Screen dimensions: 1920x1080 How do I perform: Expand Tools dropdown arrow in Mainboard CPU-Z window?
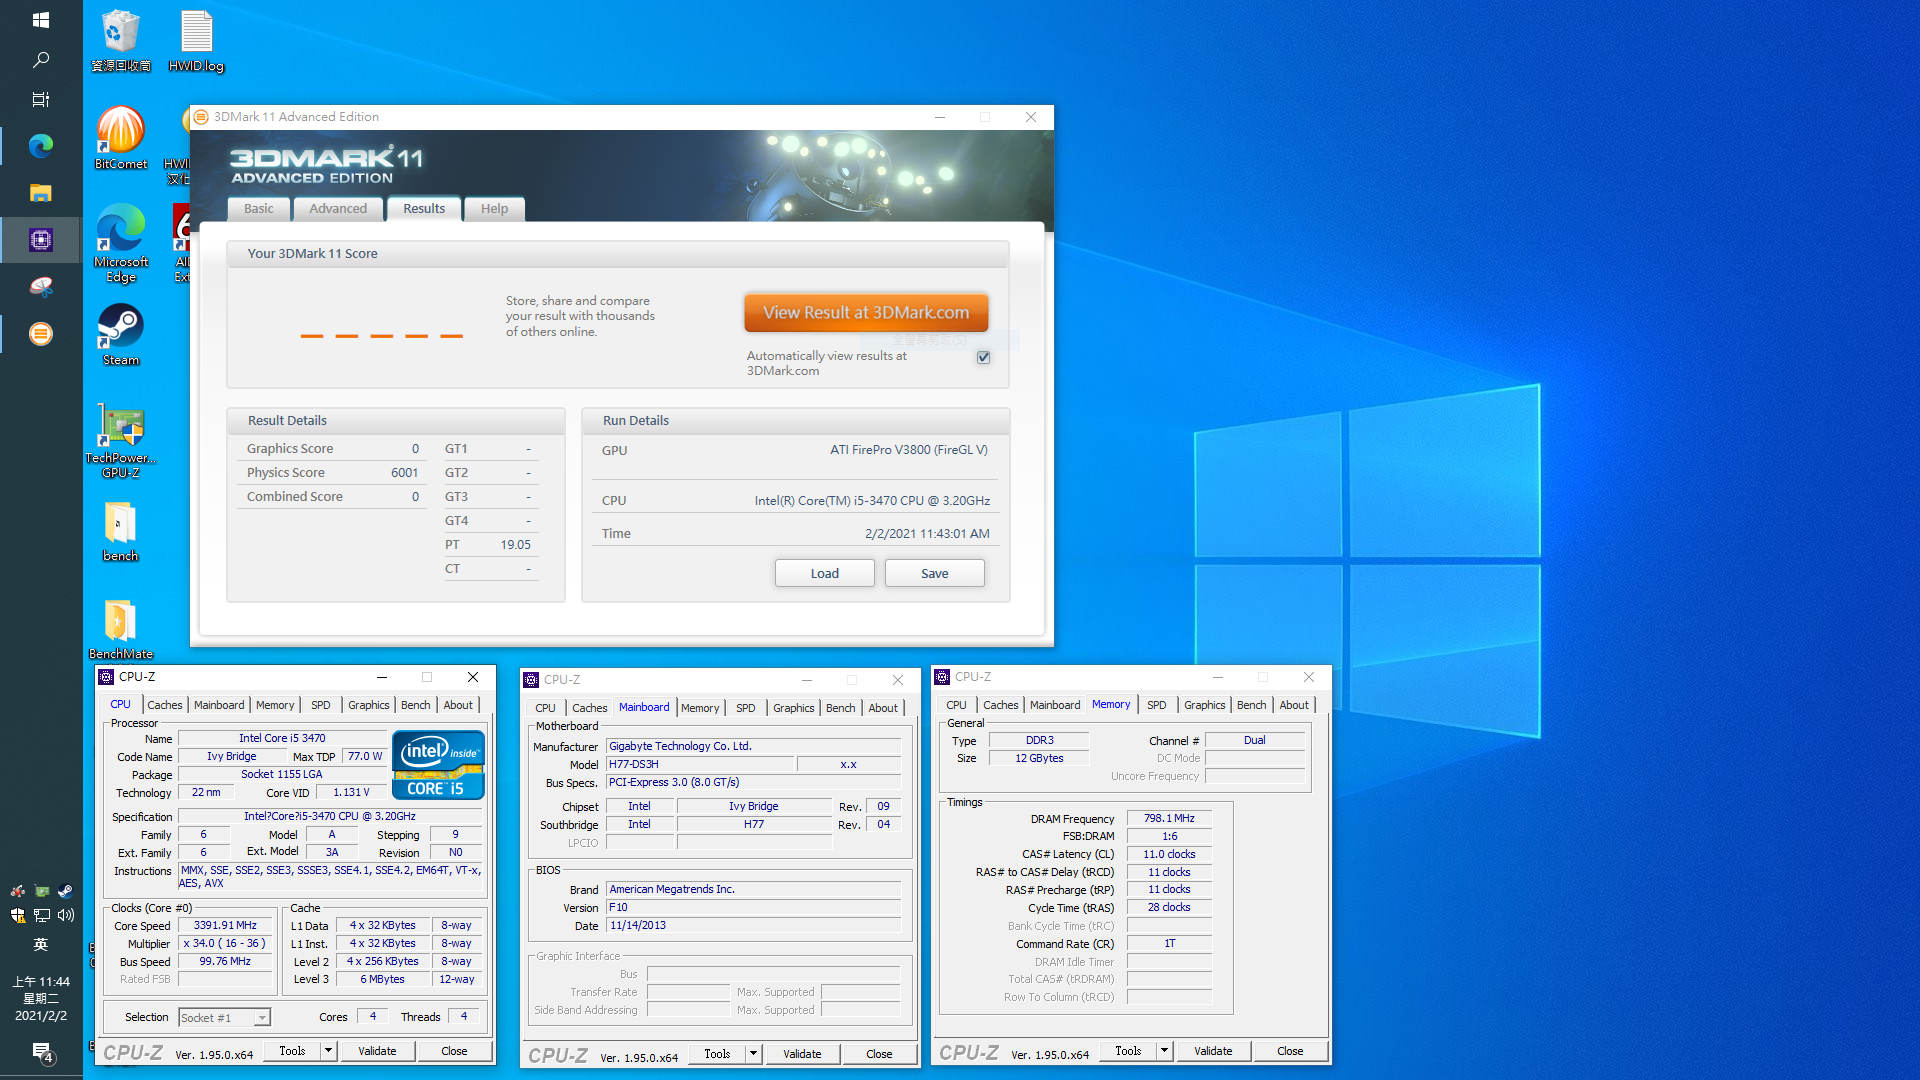tap(753, 1054)
